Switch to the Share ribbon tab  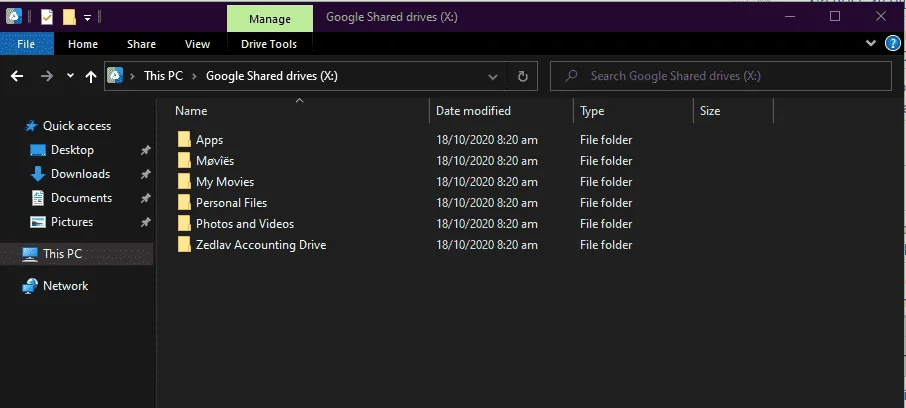coord(142,44)
